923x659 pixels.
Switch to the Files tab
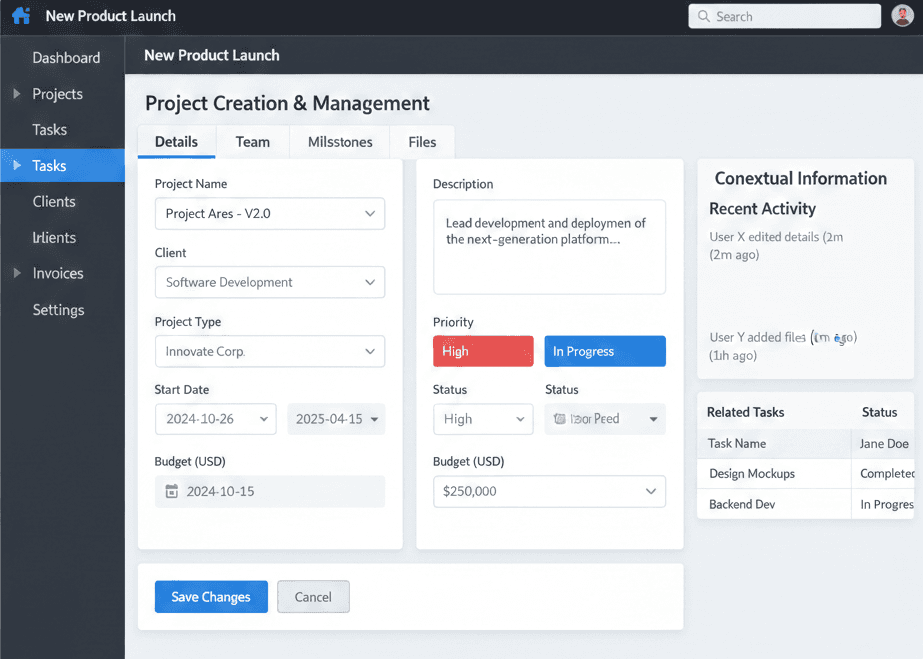(422, 142)
